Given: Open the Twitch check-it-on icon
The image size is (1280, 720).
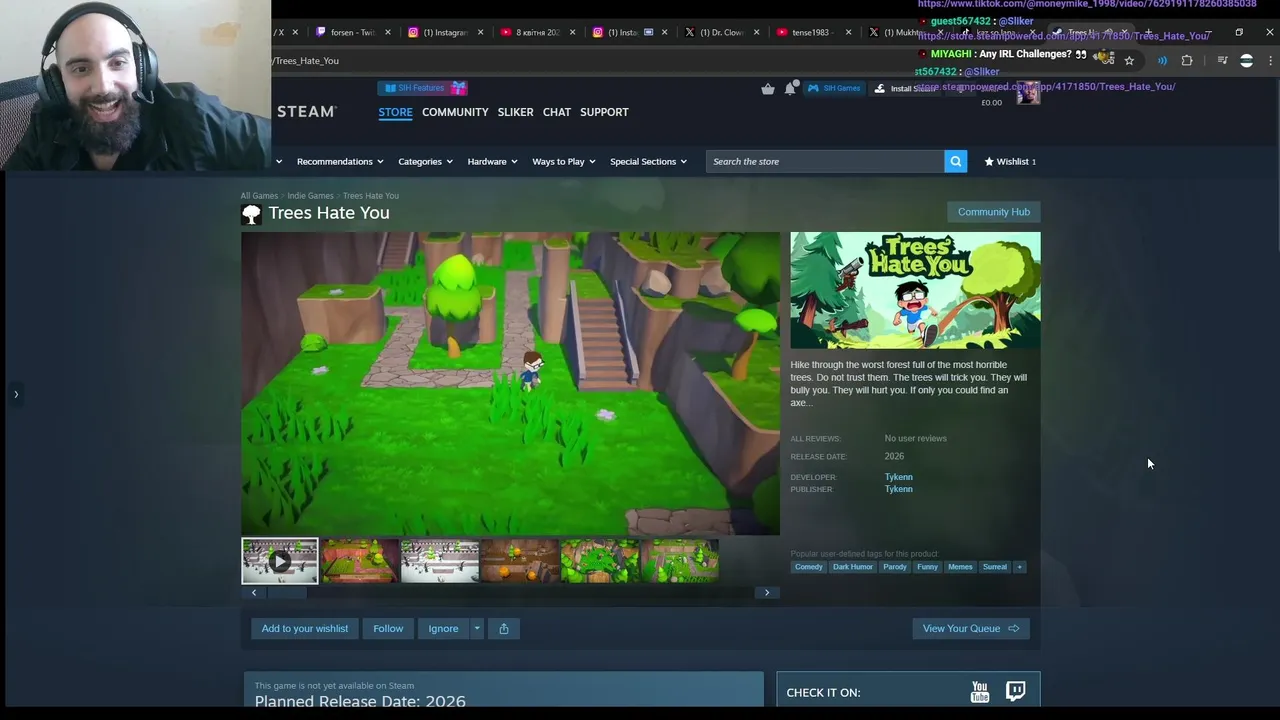Looking at the screenshot, I should [x=1015, y=692].
